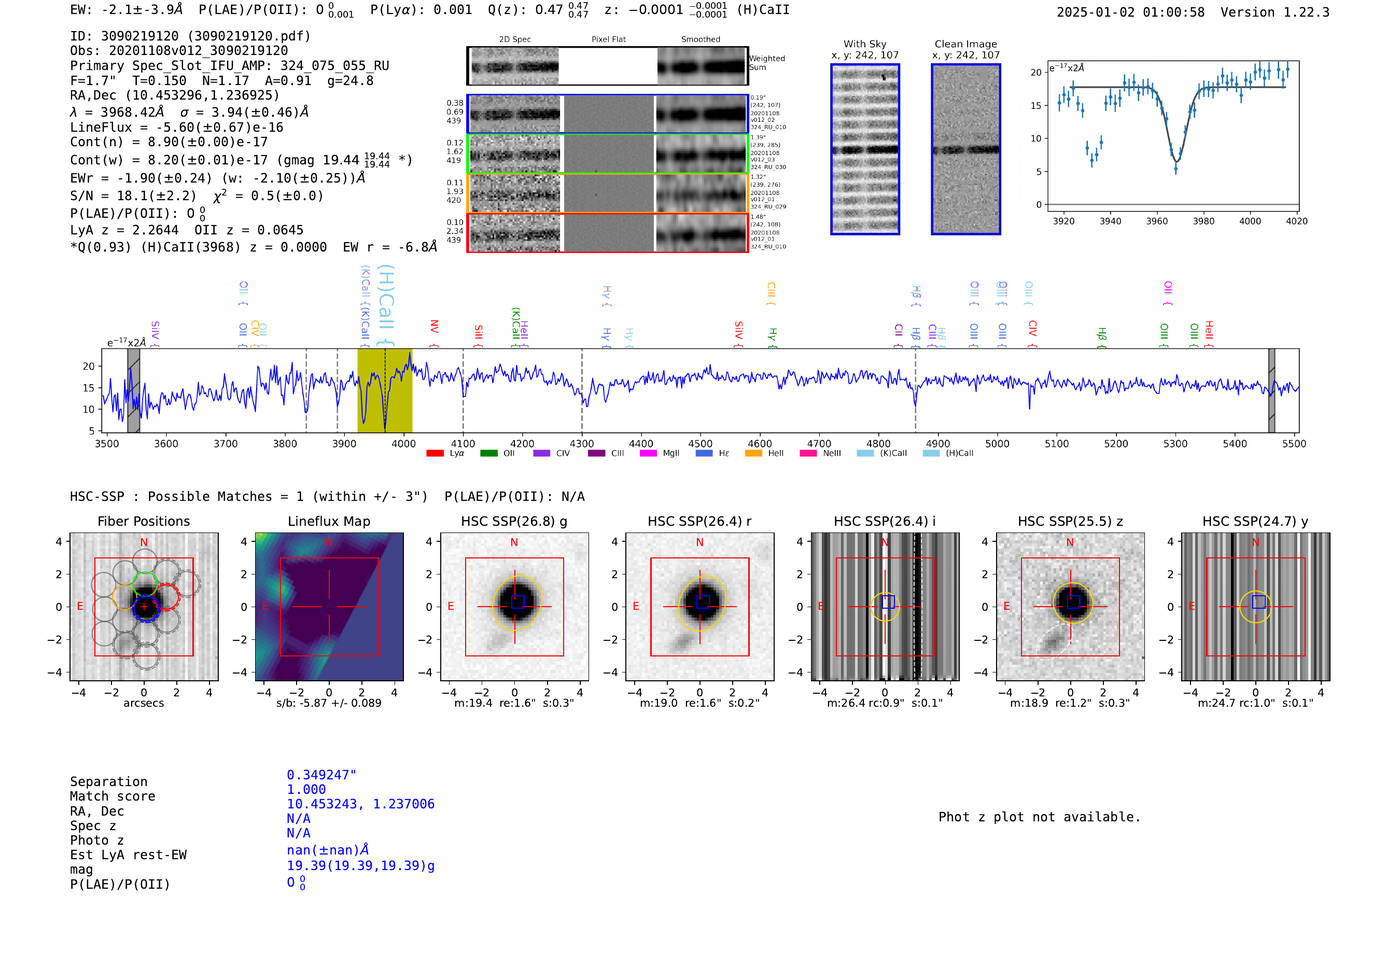Screen dimensions: 1400x953
Task: Click the HSC-SSP Possible Matches header
Action: coord(327,496)
